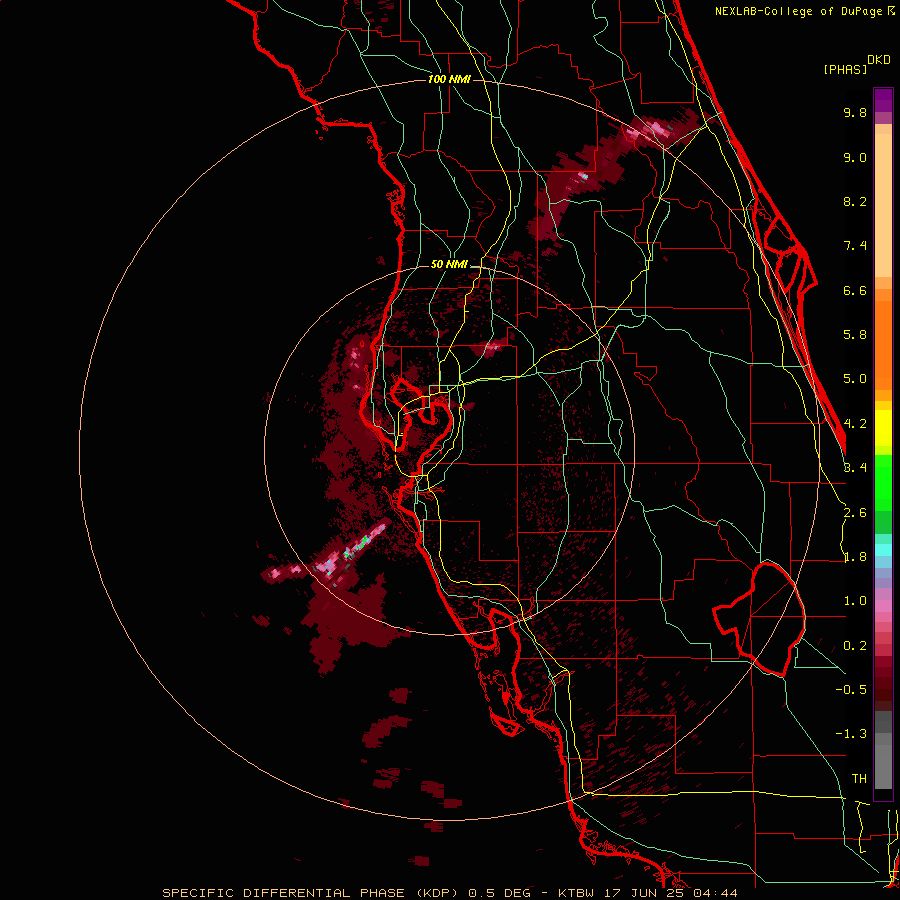Select the 9.0 color scale value
Viewport: 900px width, 900px height.
pyautogui.click(x=855, y=157)
